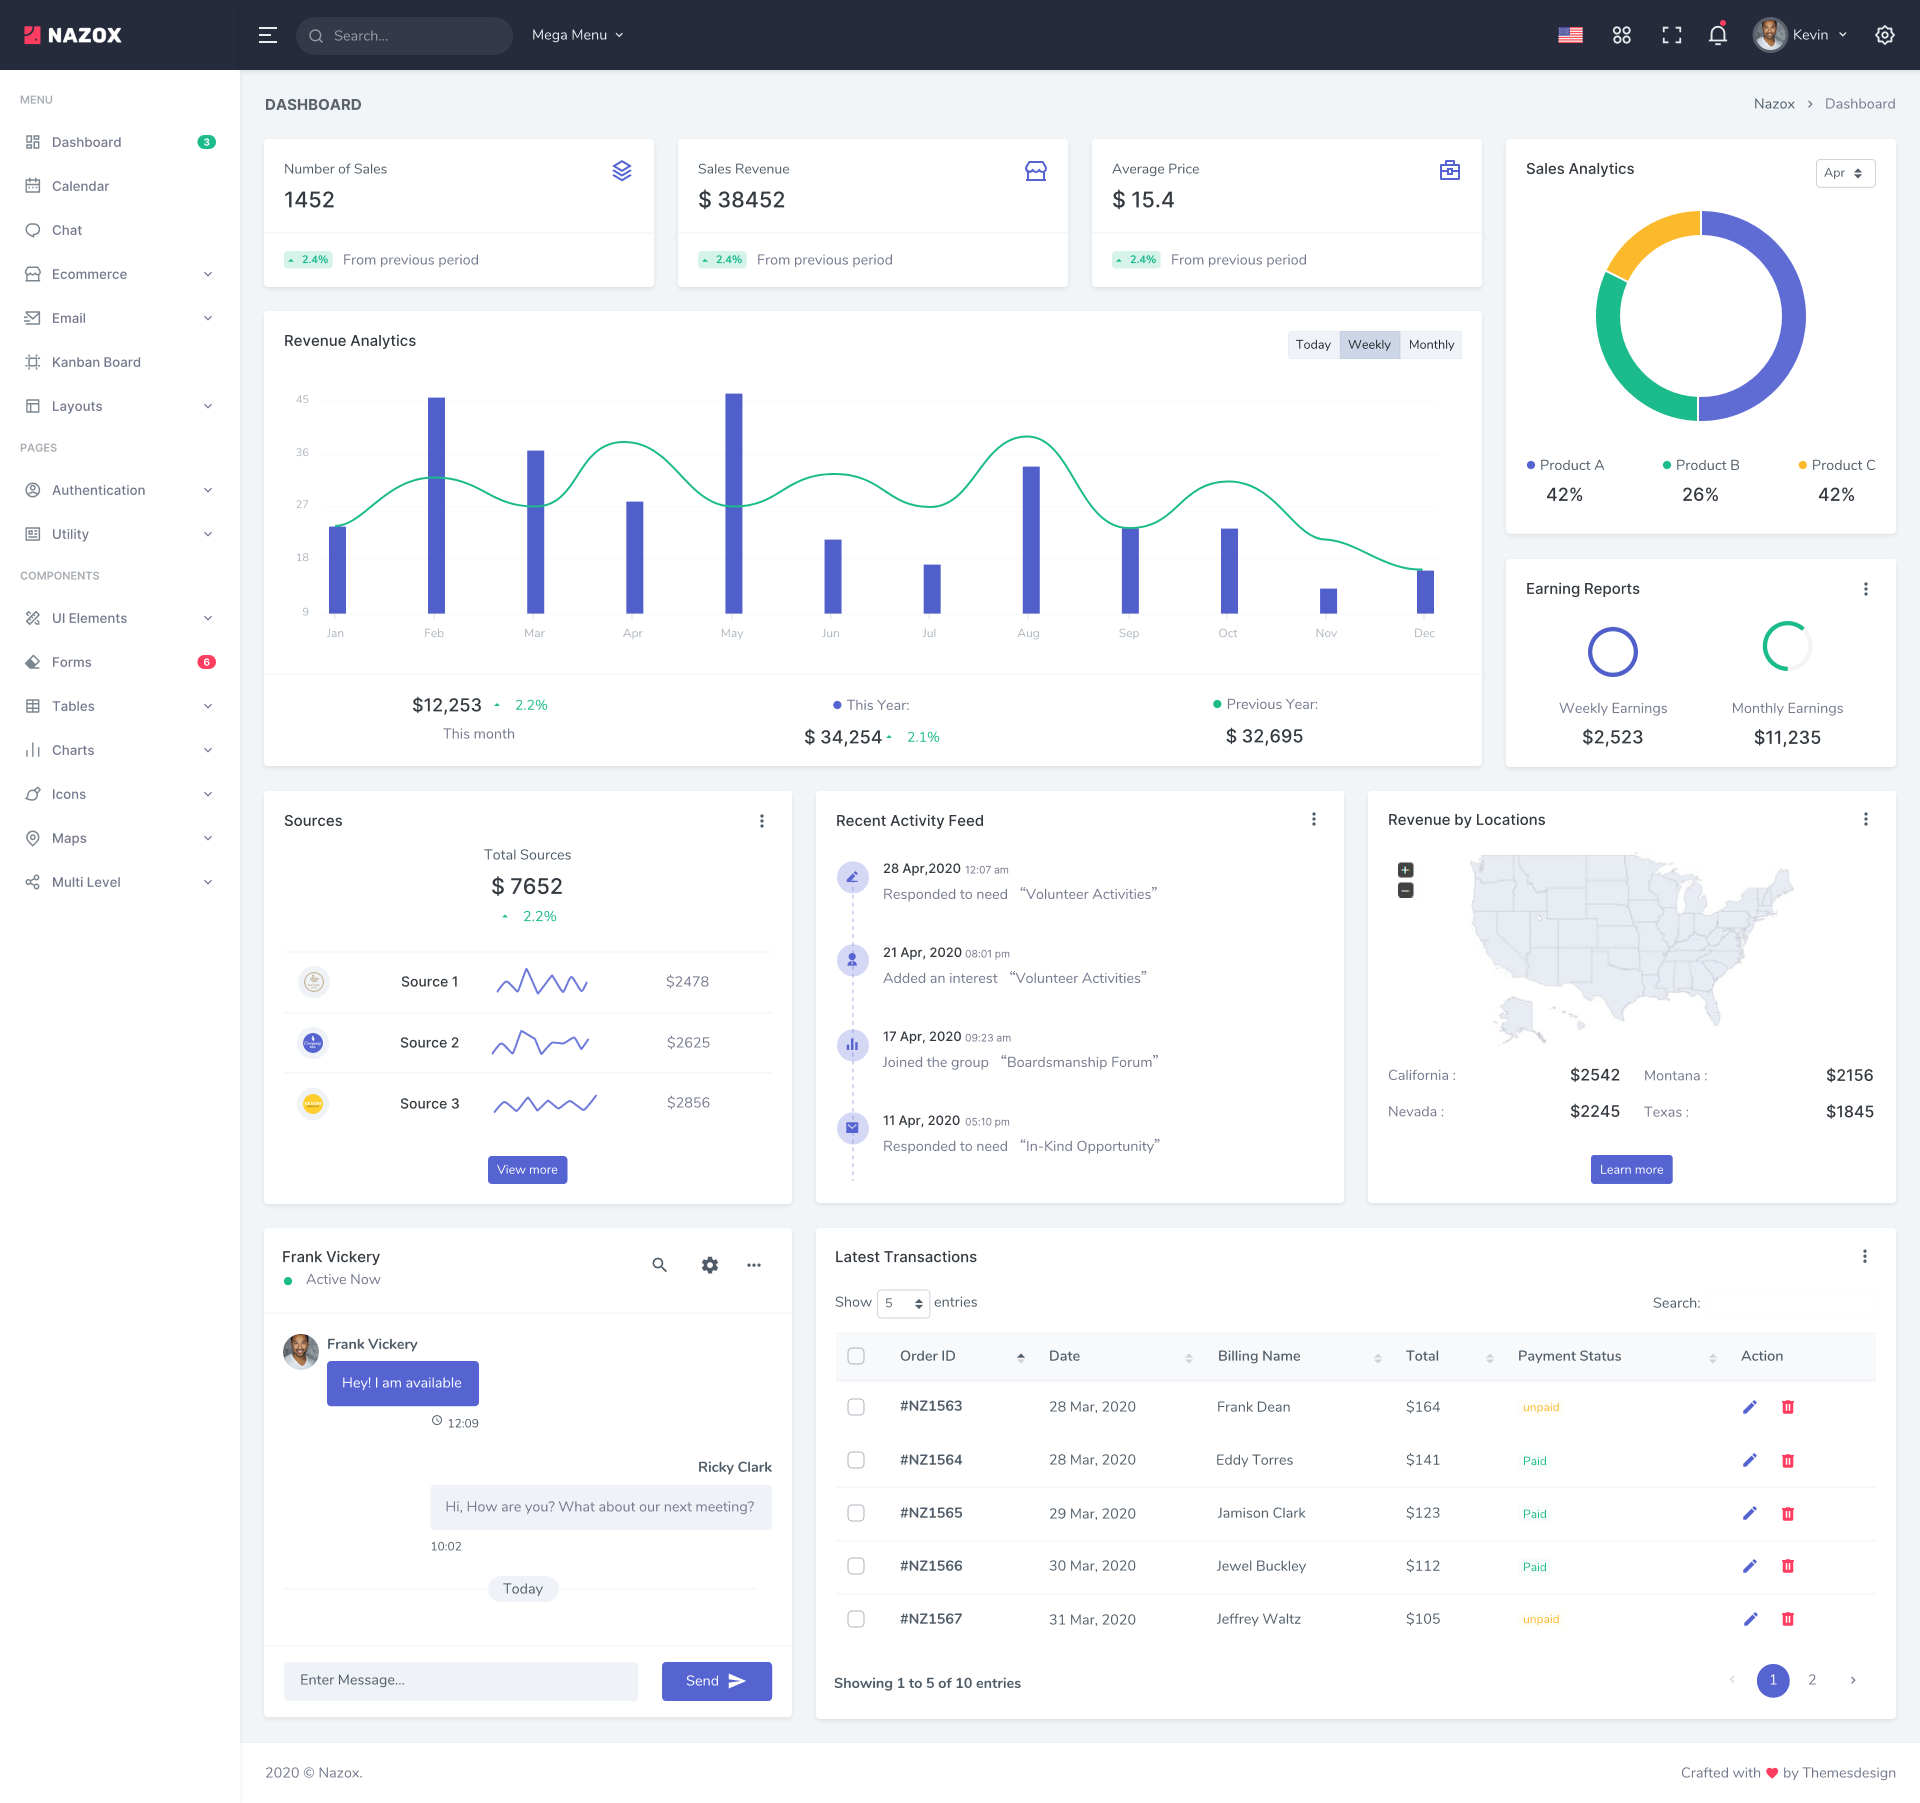Viewport: 1920px width, 1803px height.
Task: Check the box for order #NZ1567
Action: (x=856, y=1619)
